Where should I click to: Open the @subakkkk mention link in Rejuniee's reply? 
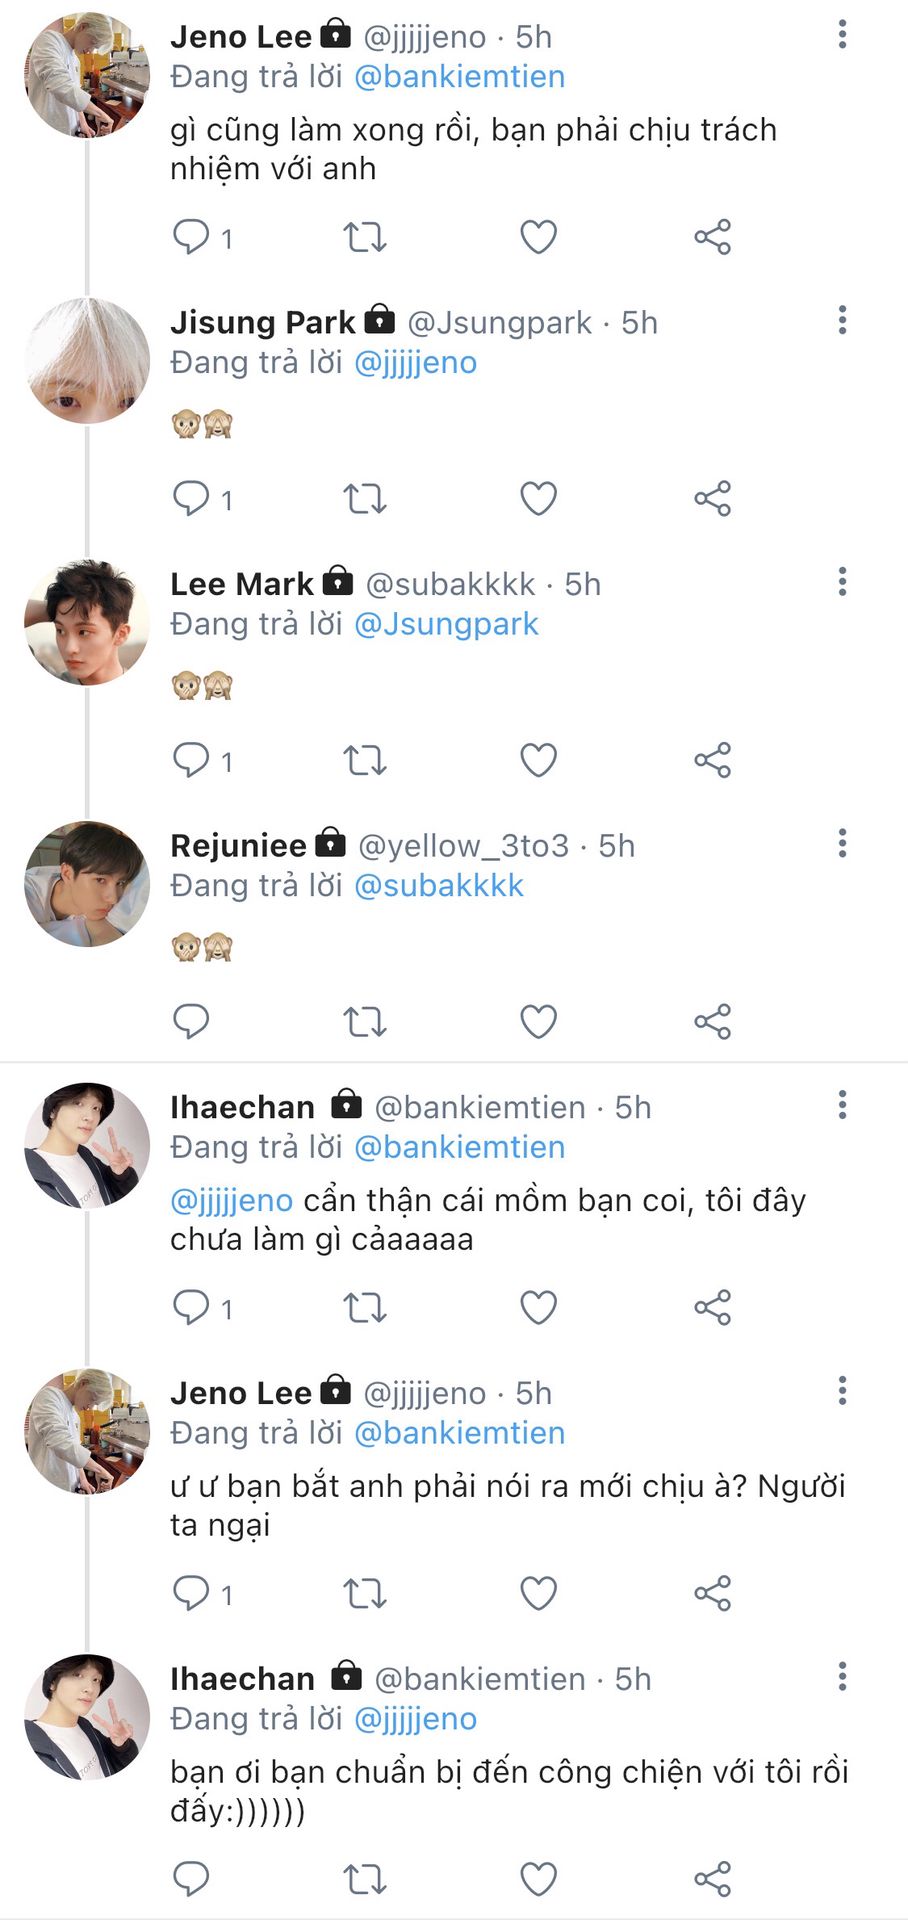[439, 886]
